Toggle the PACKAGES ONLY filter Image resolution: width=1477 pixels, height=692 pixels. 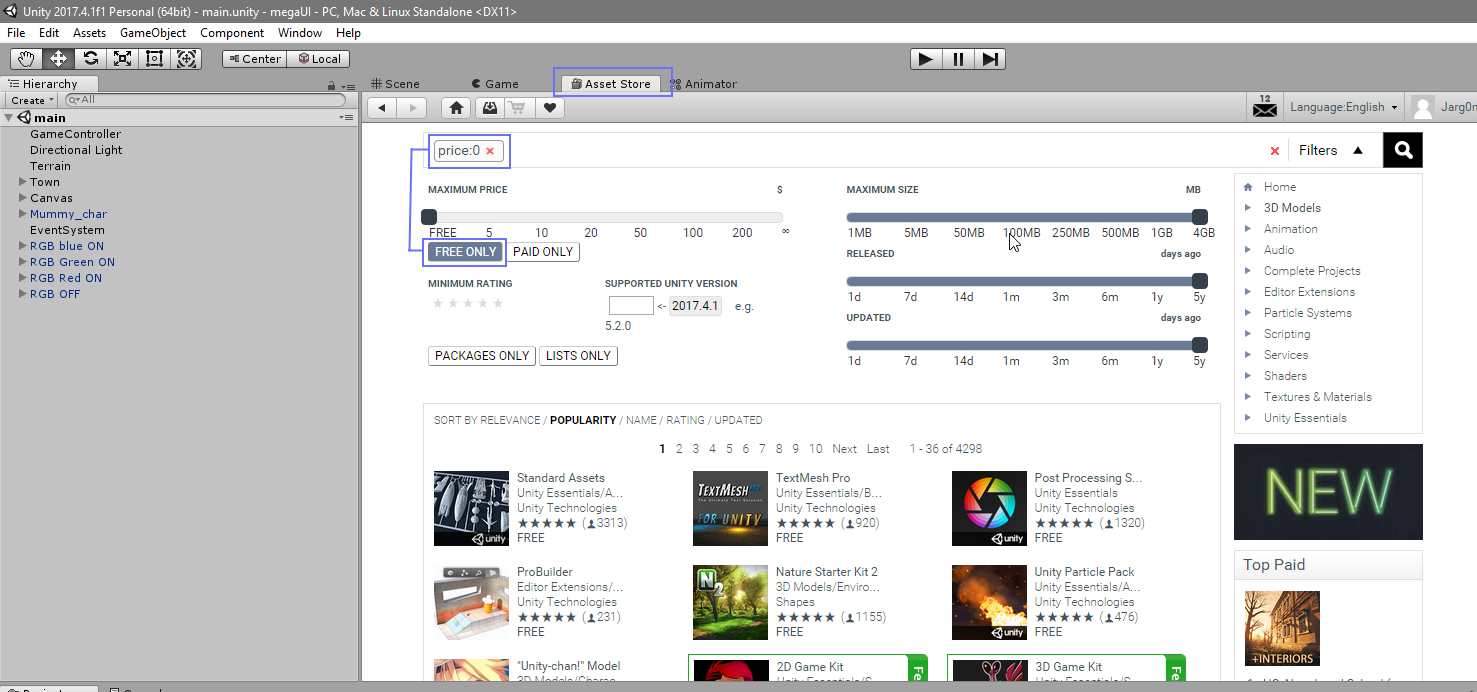[x=482, y=356]
